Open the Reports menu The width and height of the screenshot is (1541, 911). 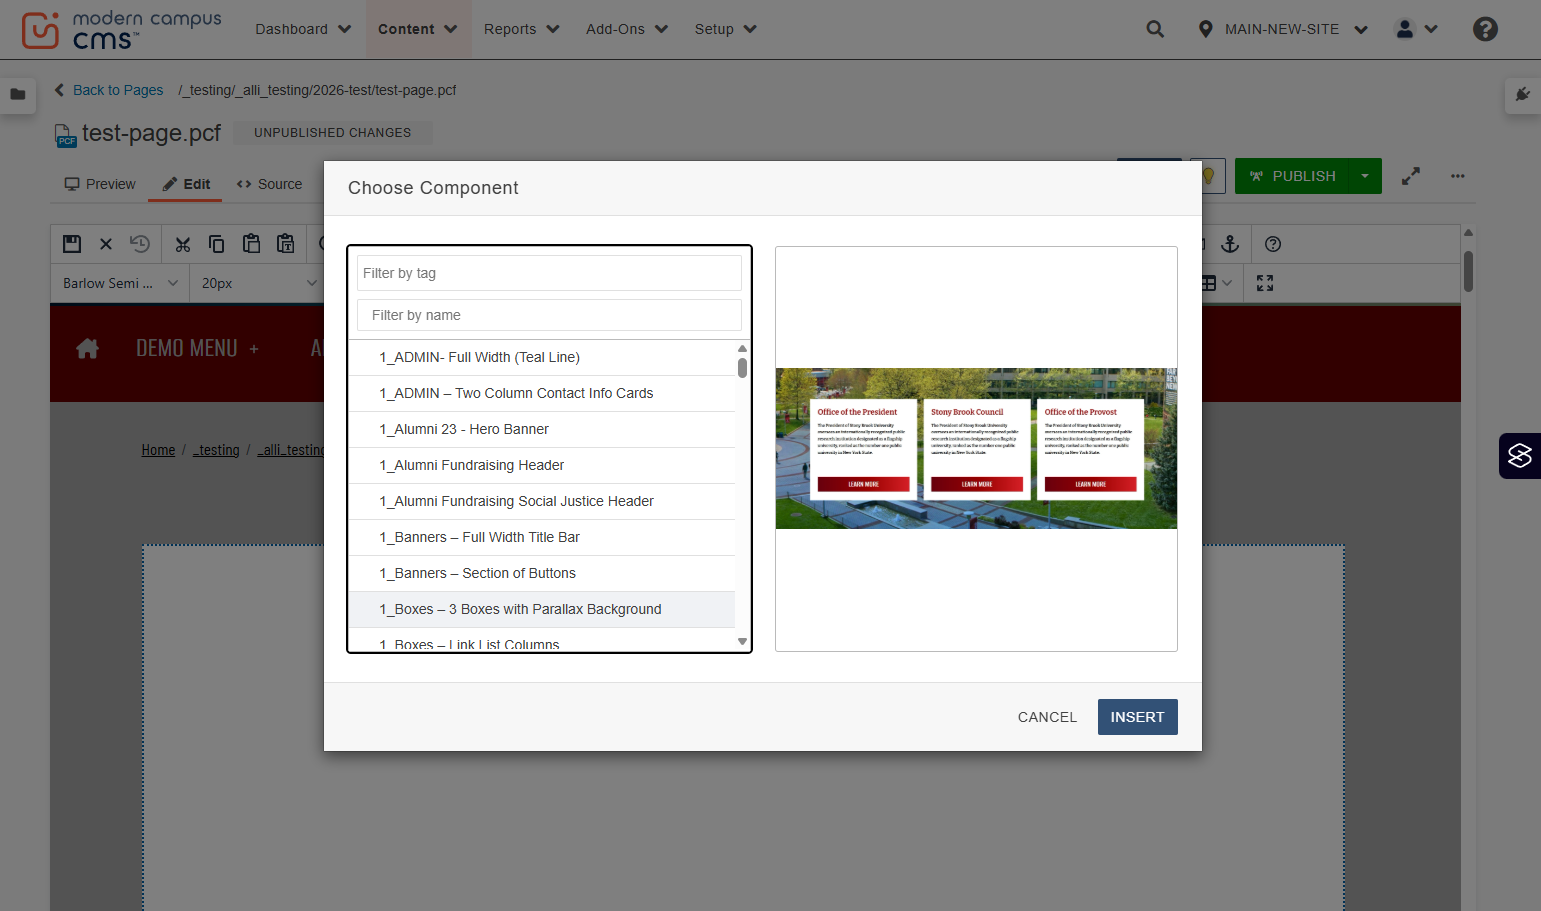pos(521,29)
